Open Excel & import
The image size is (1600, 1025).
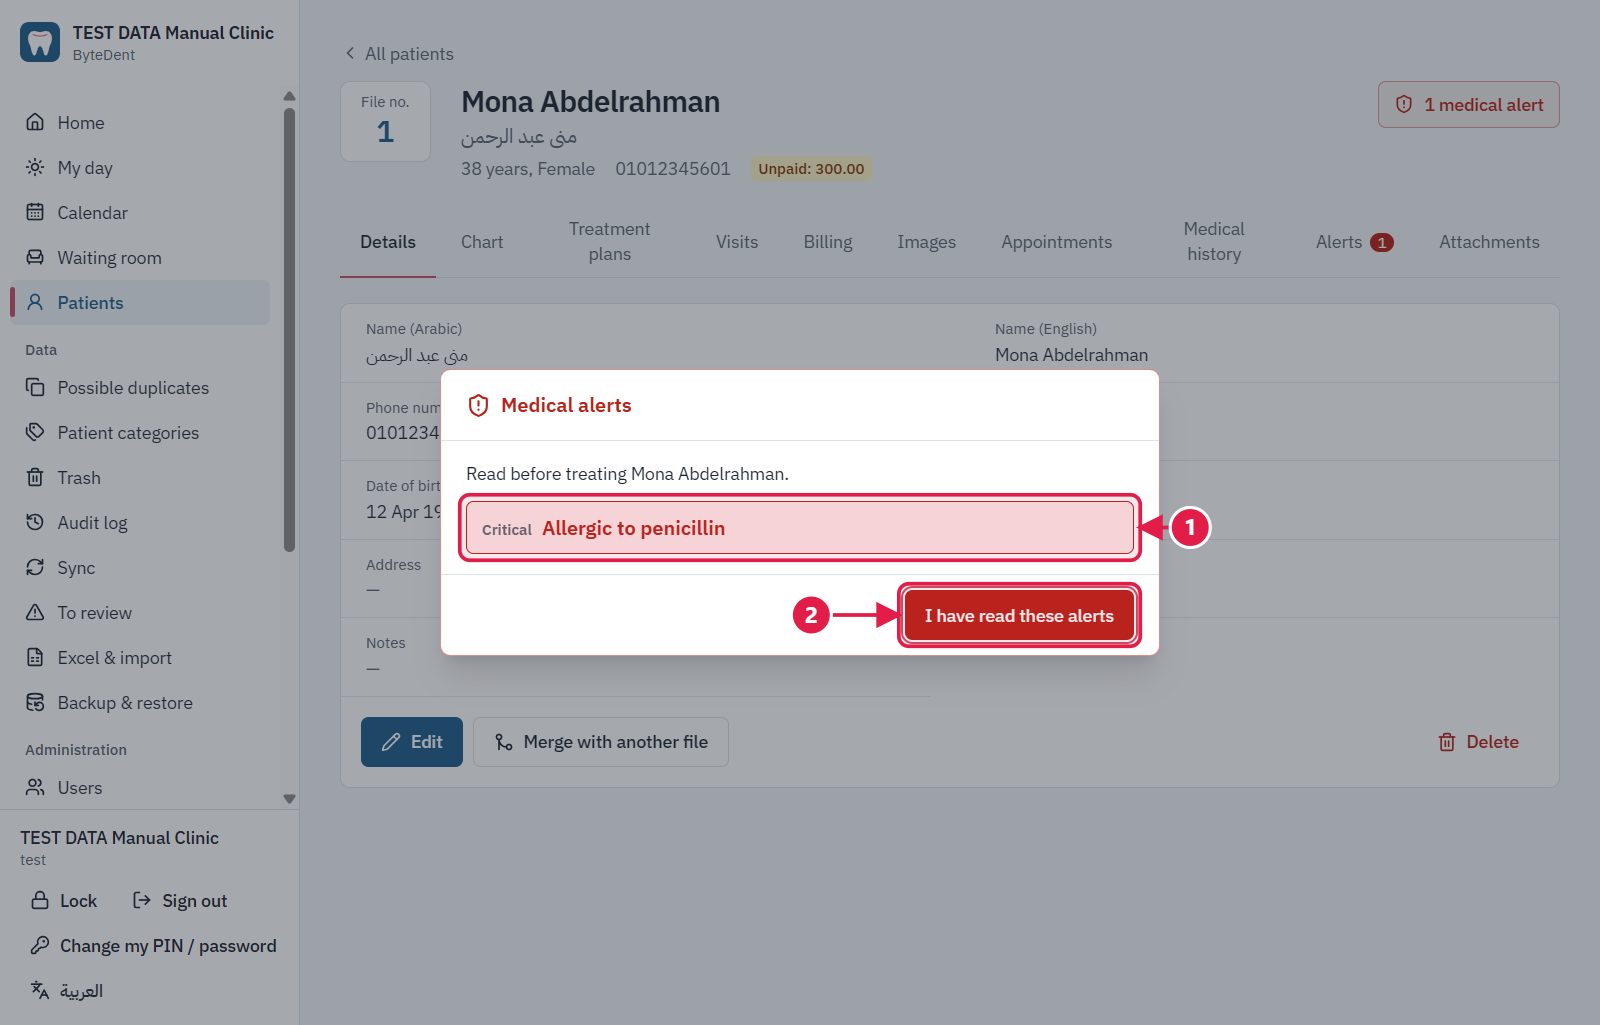click(x=140, y=657)
